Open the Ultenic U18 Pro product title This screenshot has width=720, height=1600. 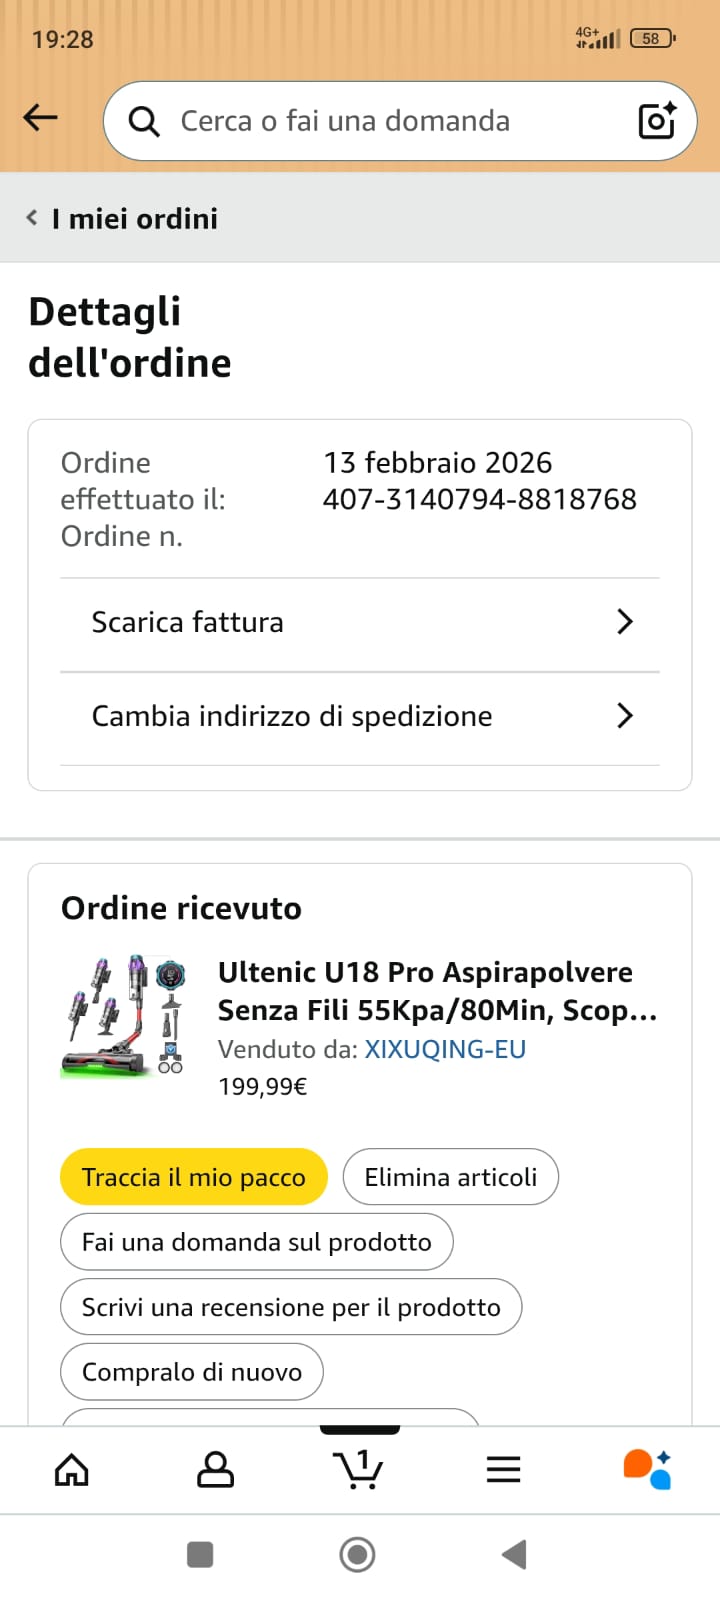[x=438, y=991]
